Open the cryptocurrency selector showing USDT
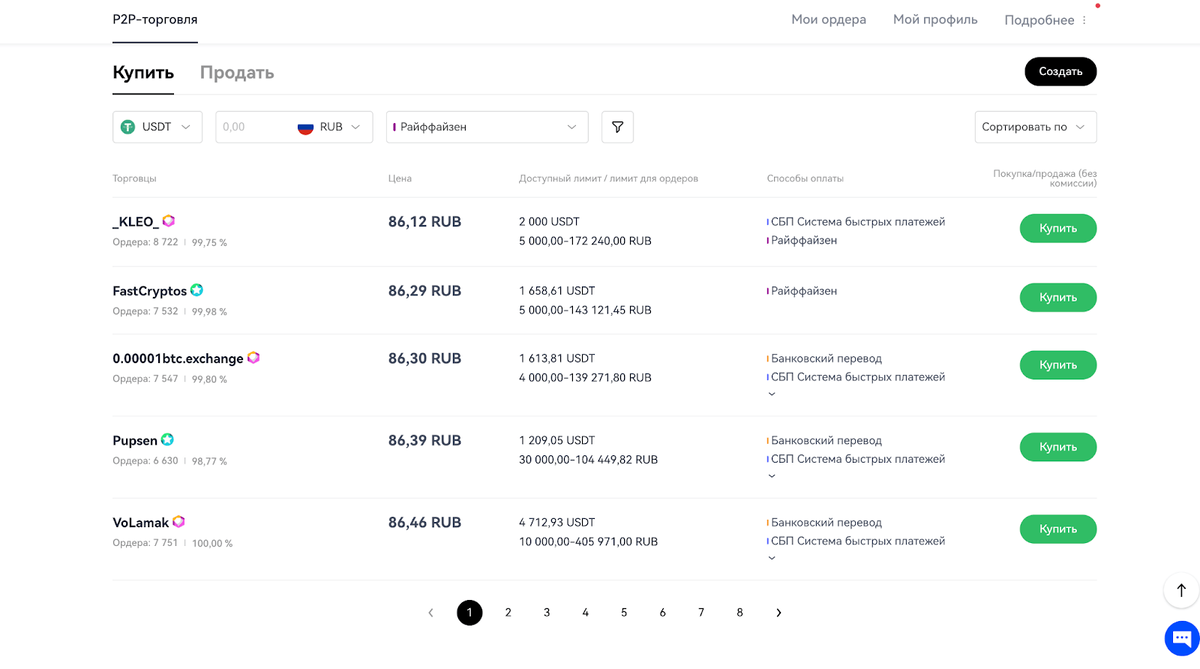 [x=157, y=127]
